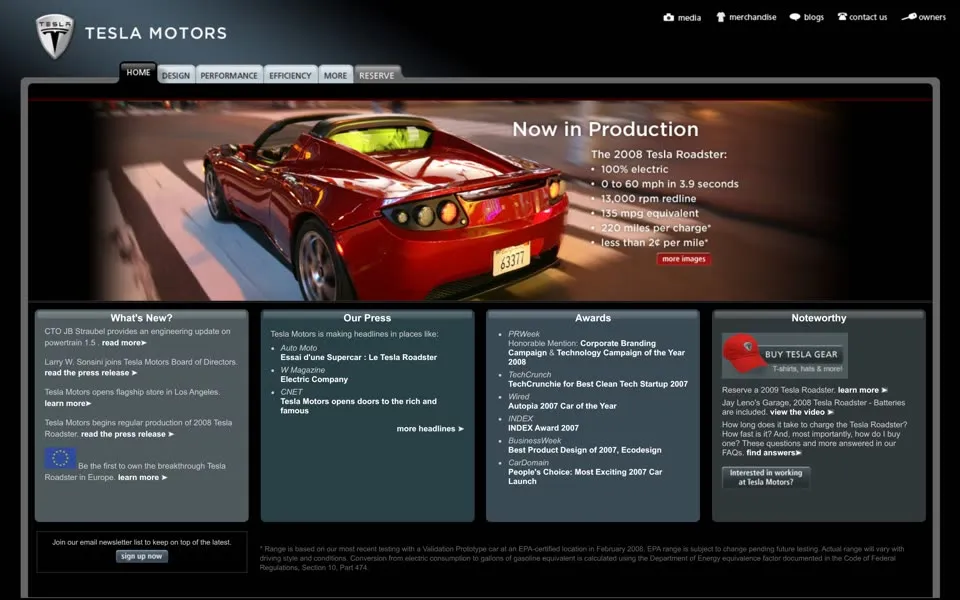Image resolution: width=960 pixels, height=600 pixels.
Task: Click the BUY TESLA GEAR banner
Action: 785,356
